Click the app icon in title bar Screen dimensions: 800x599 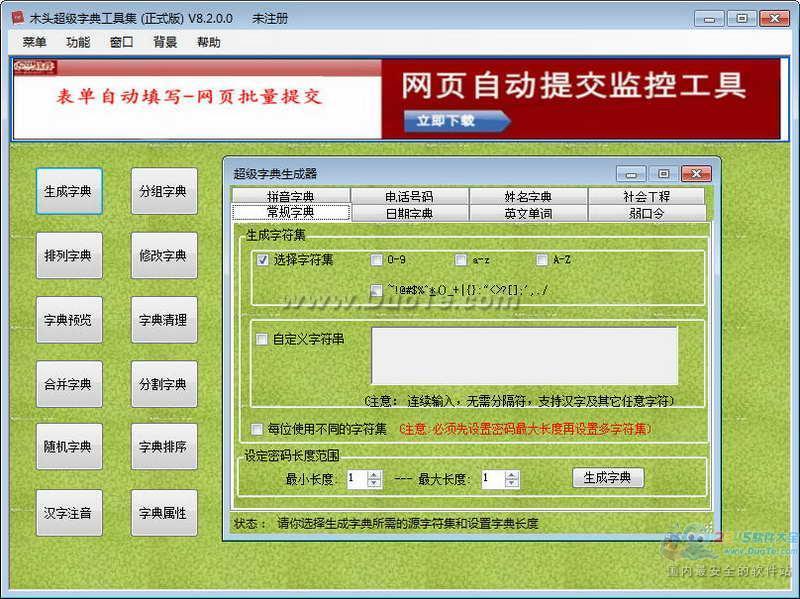pyautogui.click(x=18, y=18)
